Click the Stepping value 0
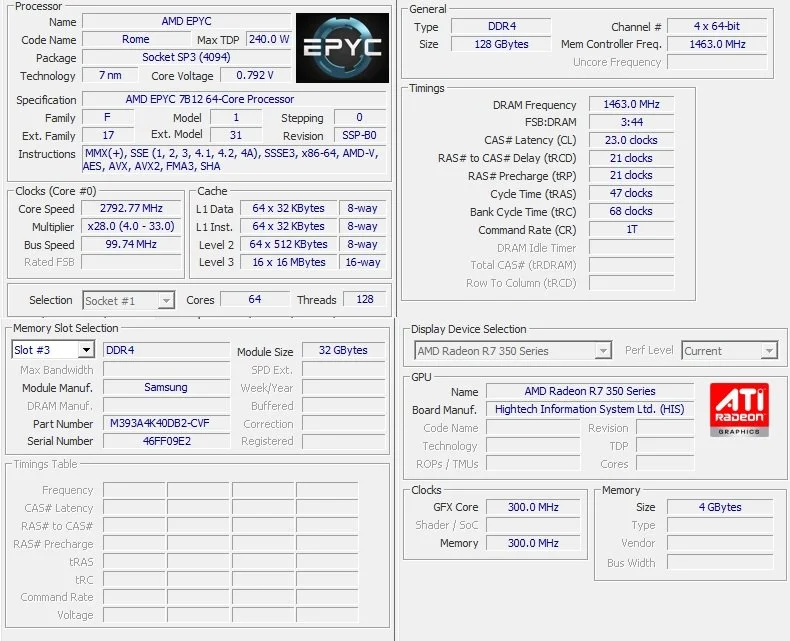 [x=360, y=117]
